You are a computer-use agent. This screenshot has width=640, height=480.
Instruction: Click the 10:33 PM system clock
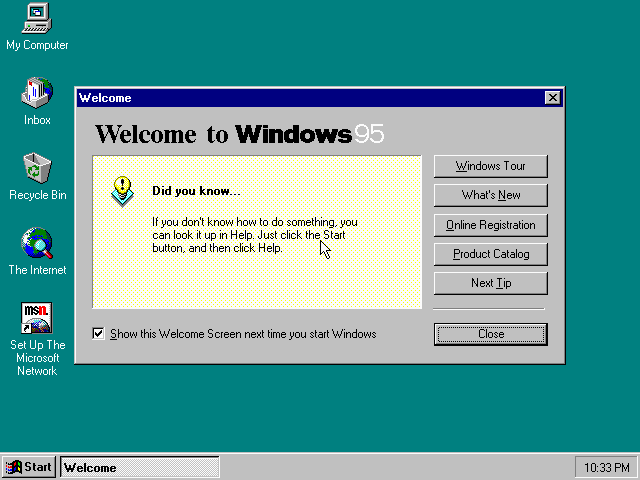606,467
